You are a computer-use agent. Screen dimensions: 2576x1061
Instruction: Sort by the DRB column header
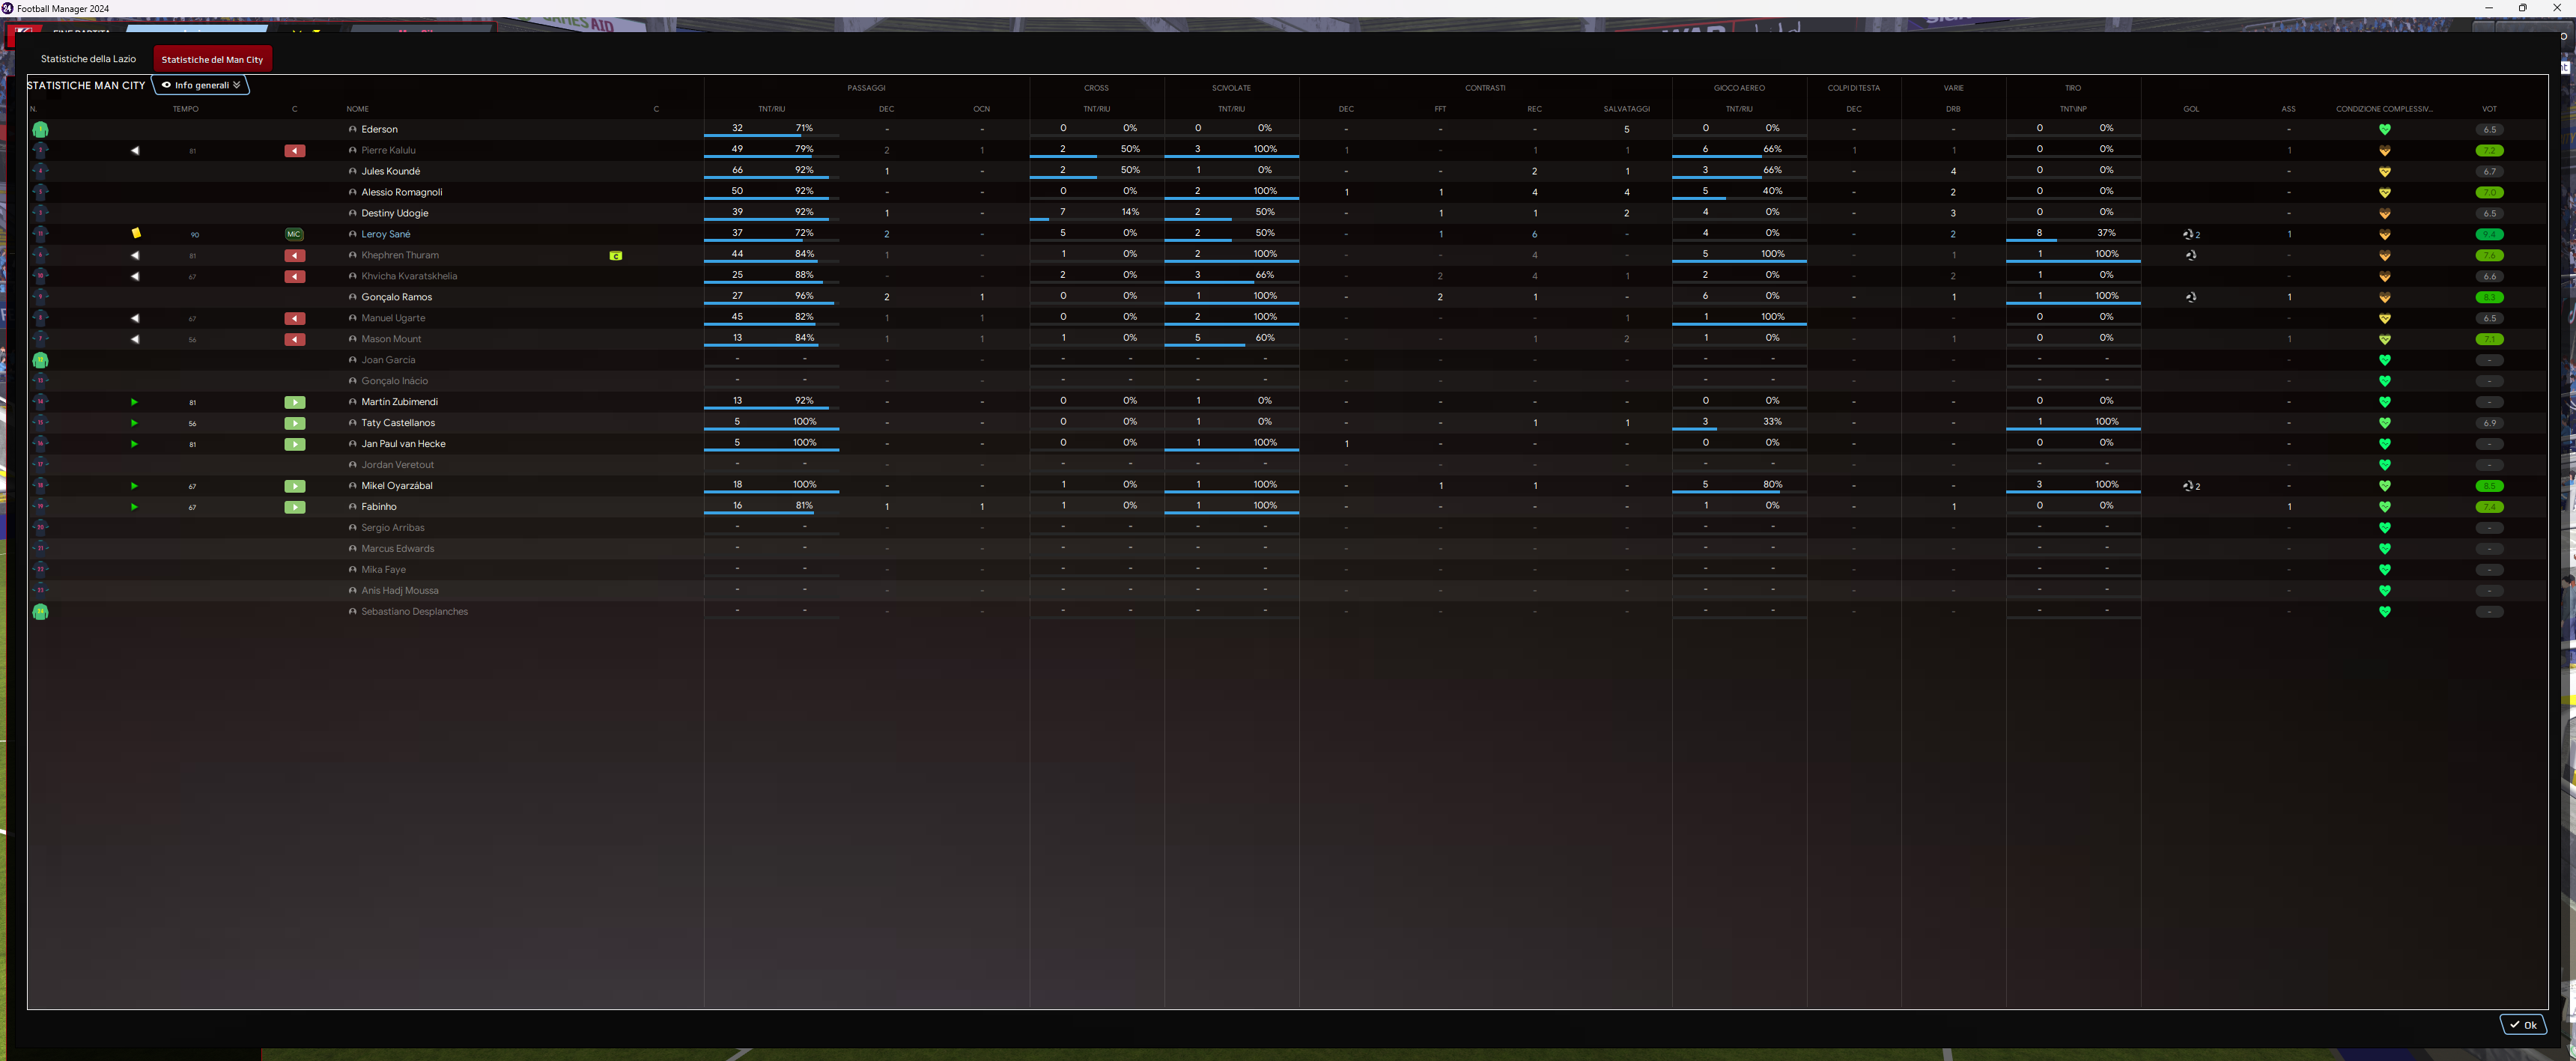1953,109
